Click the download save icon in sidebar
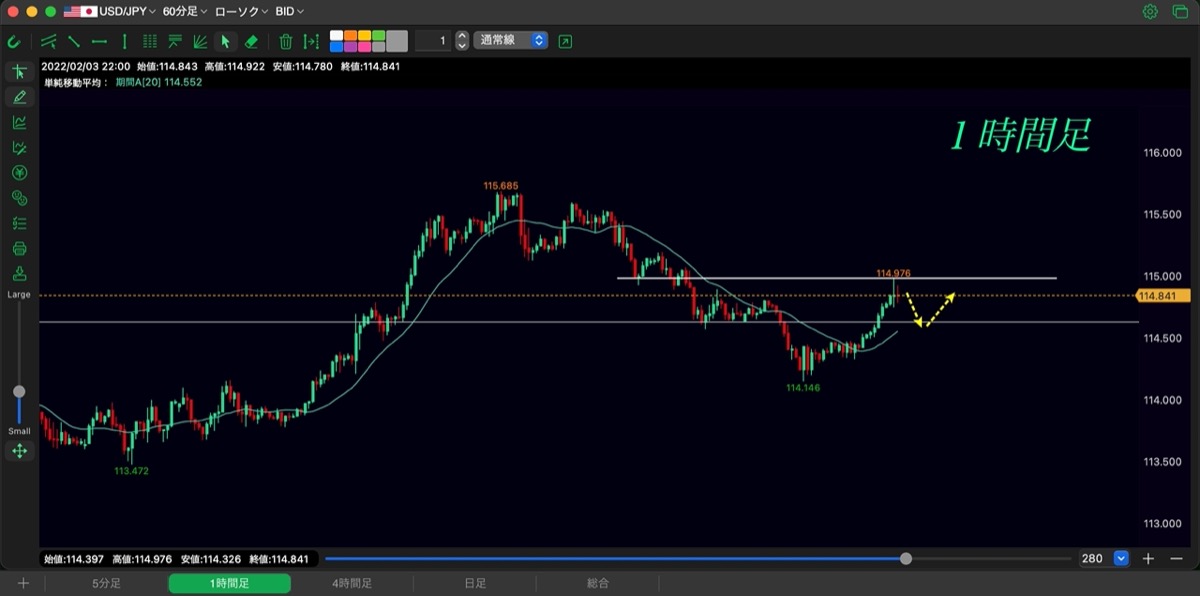The width and height of the screenshot is (1200, 596). [19, 273]
